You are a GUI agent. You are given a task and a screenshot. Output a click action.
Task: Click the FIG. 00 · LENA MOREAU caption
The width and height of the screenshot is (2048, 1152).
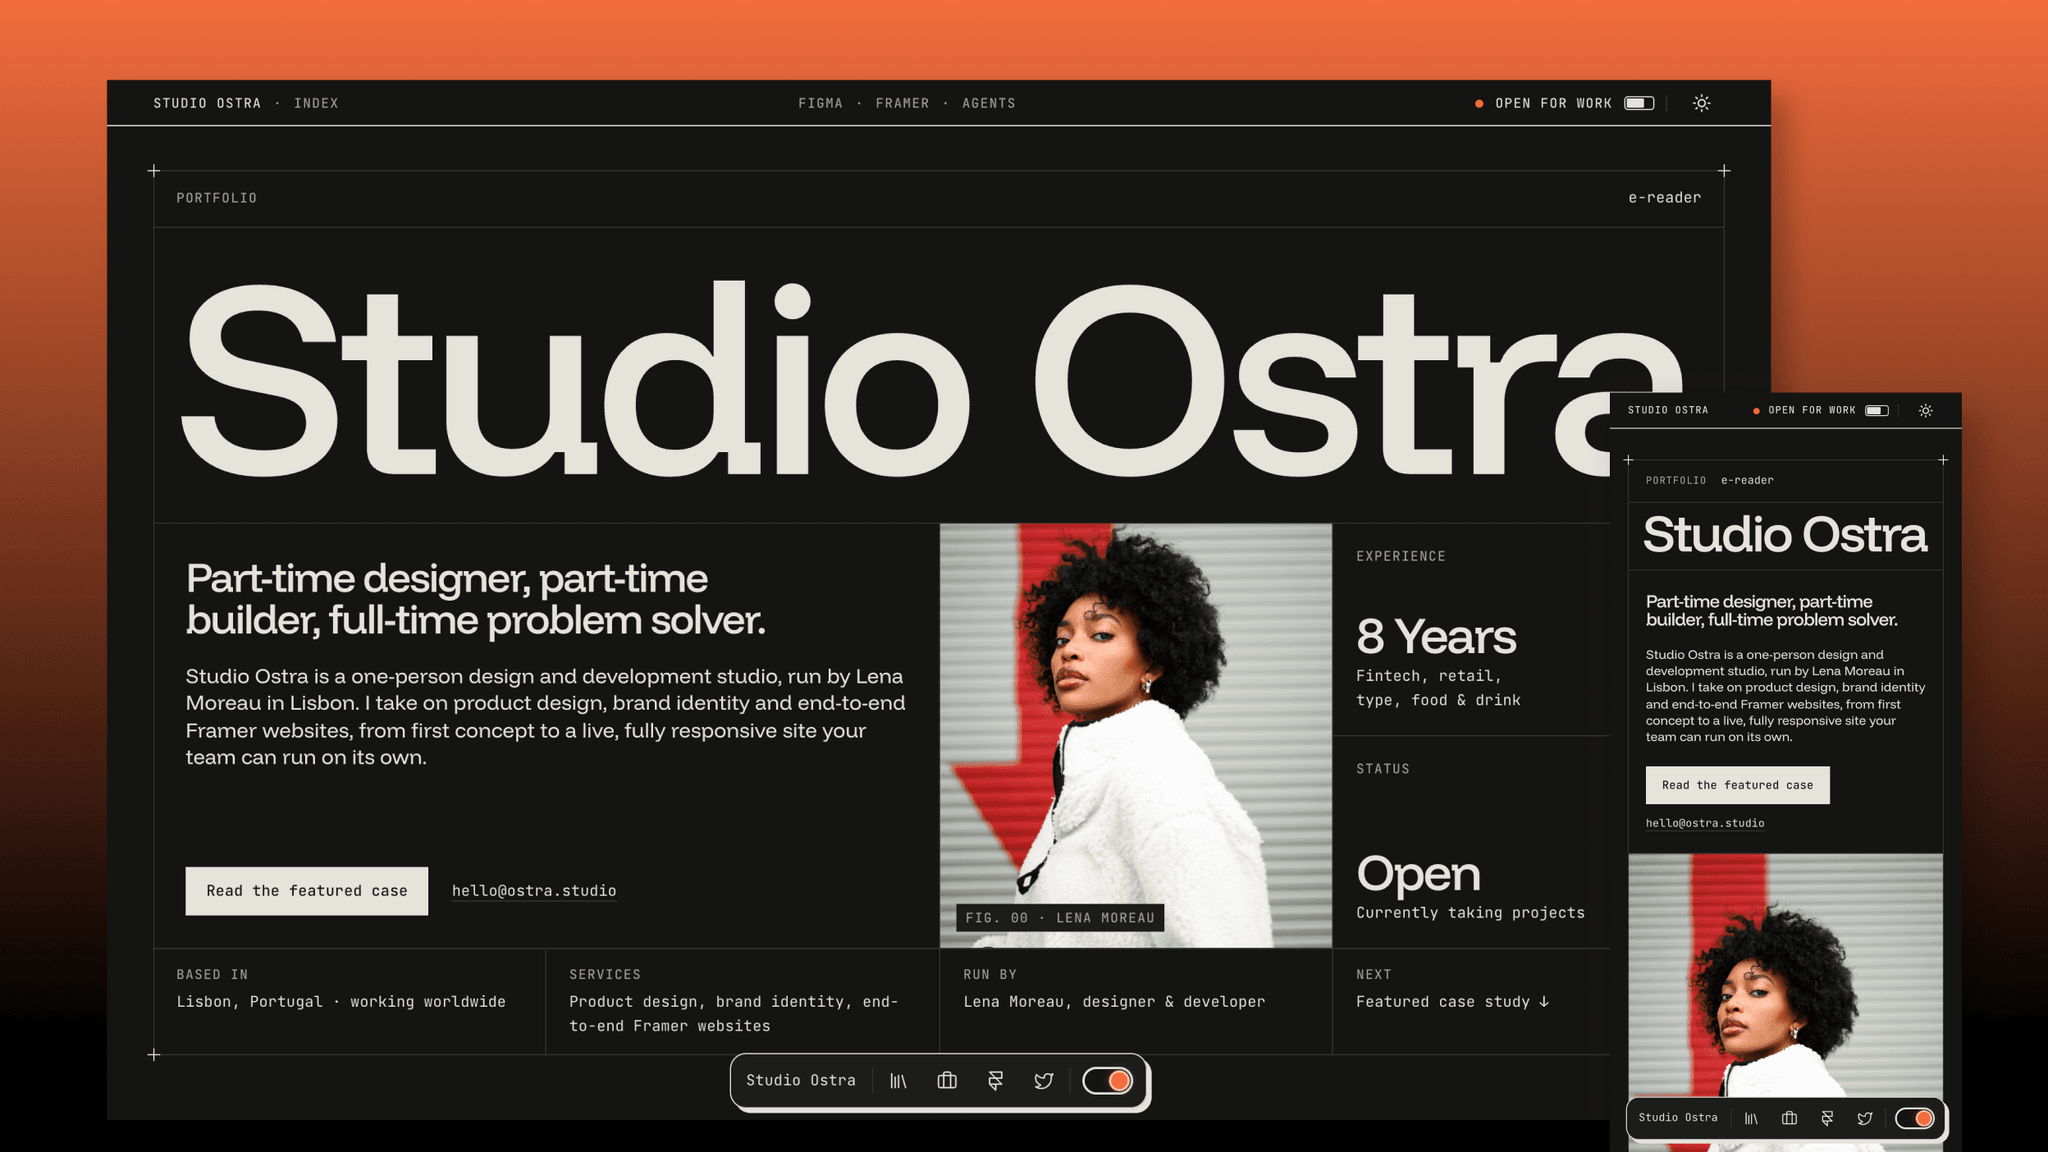(x=1060, y=918)
